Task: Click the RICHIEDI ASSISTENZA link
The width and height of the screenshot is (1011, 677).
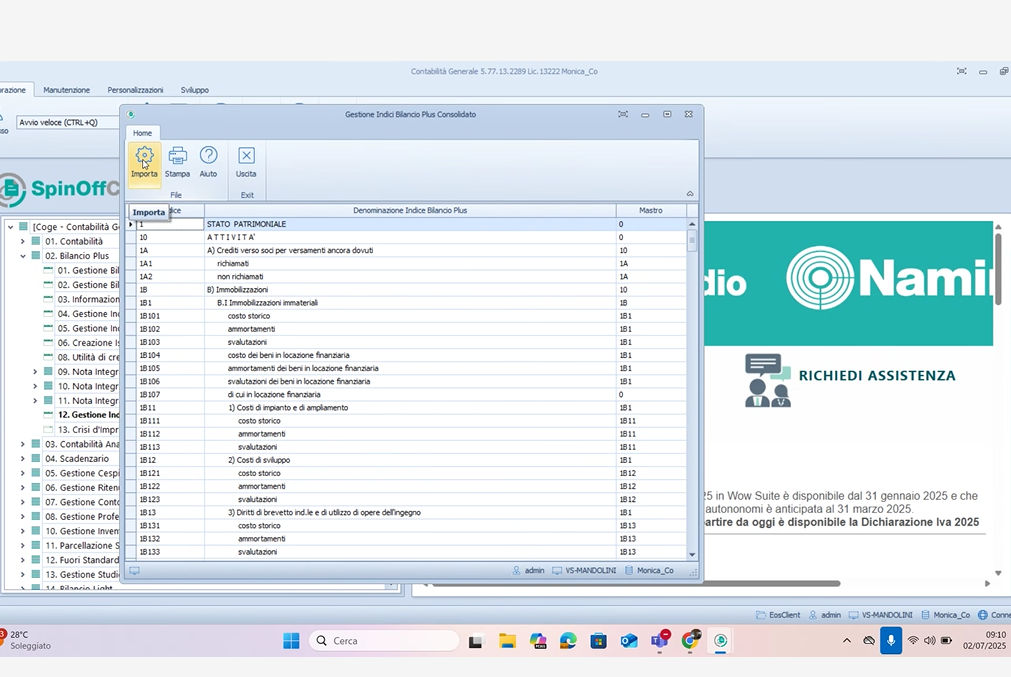Action: [x=877, y=375]
